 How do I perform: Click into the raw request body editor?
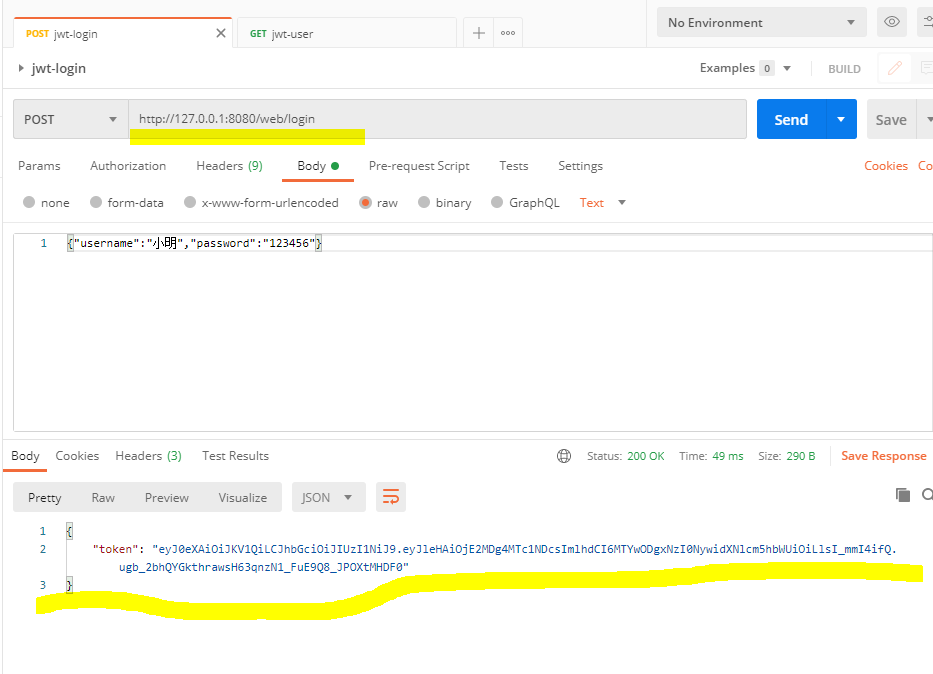point(473,332)
